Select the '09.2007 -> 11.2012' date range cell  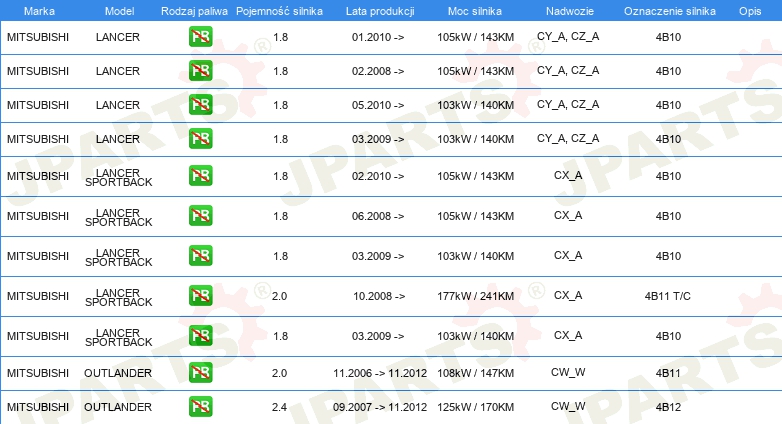coord(380,407)
